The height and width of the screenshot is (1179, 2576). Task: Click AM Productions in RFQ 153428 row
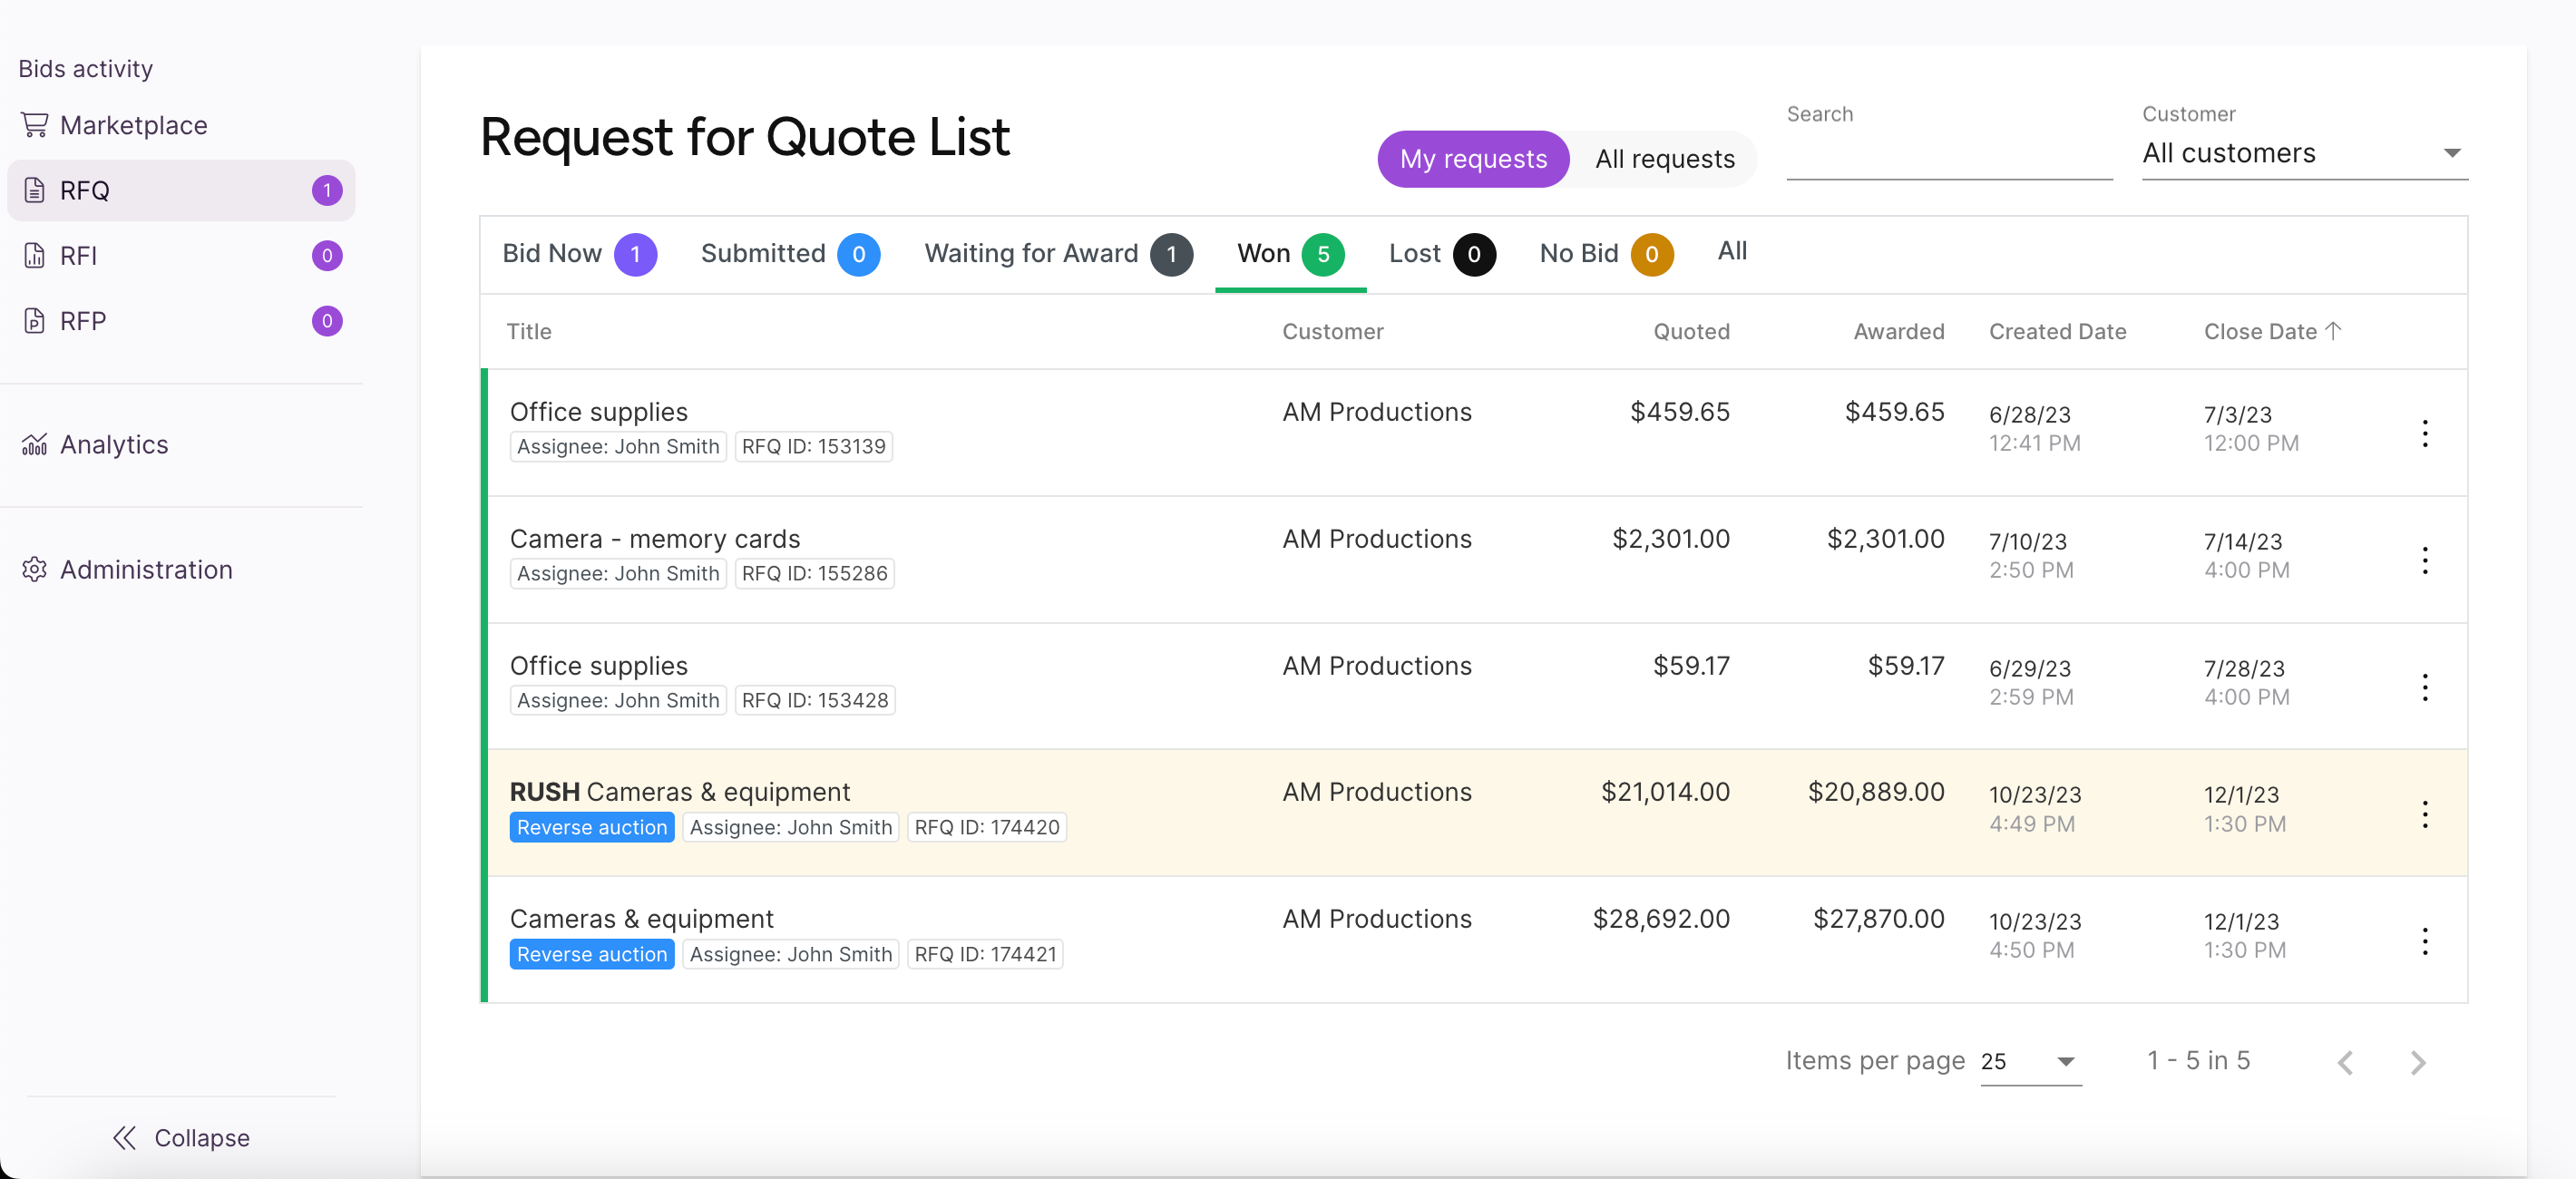coord(1376,665)
